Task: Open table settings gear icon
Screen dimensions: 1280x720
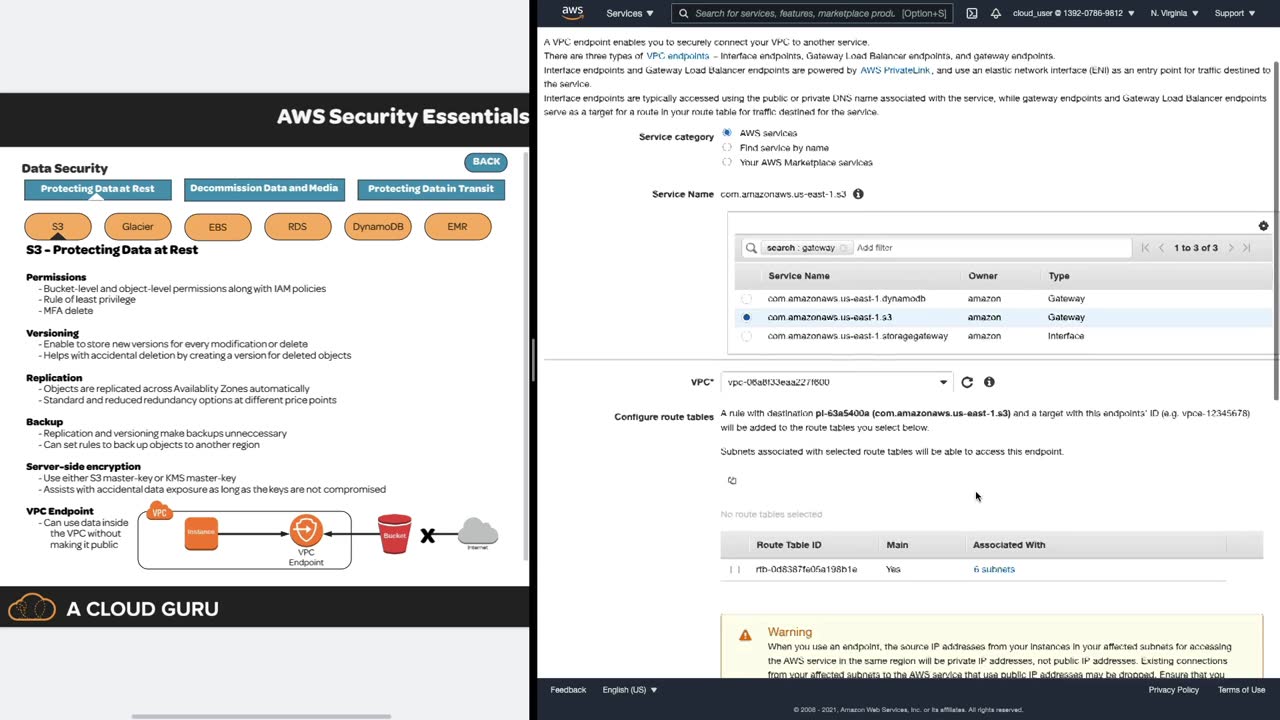Action: tap(1263, 226)
